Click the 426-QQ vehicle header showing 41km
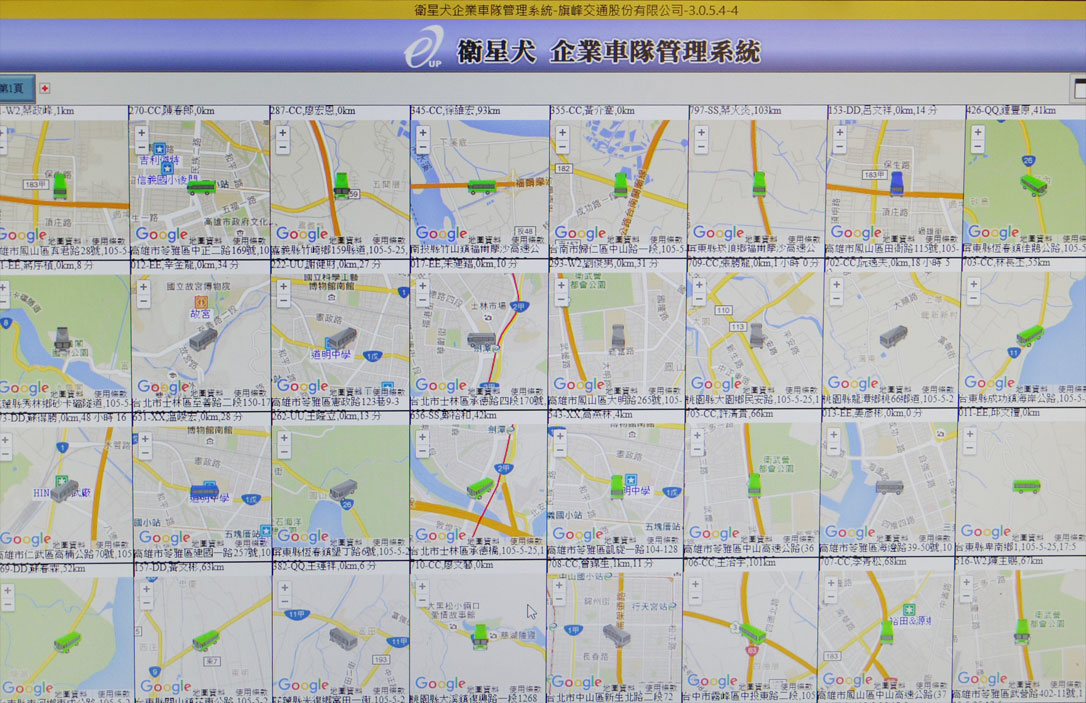The image size is (1086, 703). pyautogui.click(x=1011, y=110)
